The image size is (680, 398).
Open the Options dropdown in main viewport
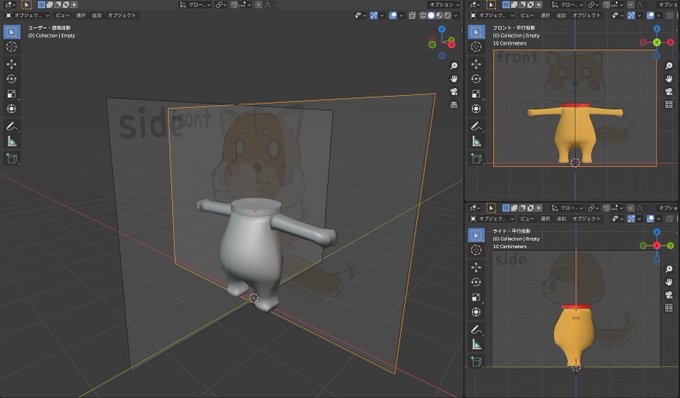[444, 5]
